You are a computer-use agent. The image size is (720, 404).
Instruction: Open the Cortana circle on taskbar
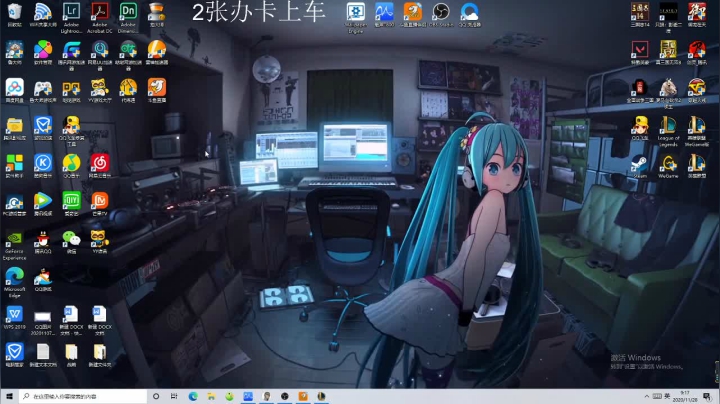(x=156, y=396)
